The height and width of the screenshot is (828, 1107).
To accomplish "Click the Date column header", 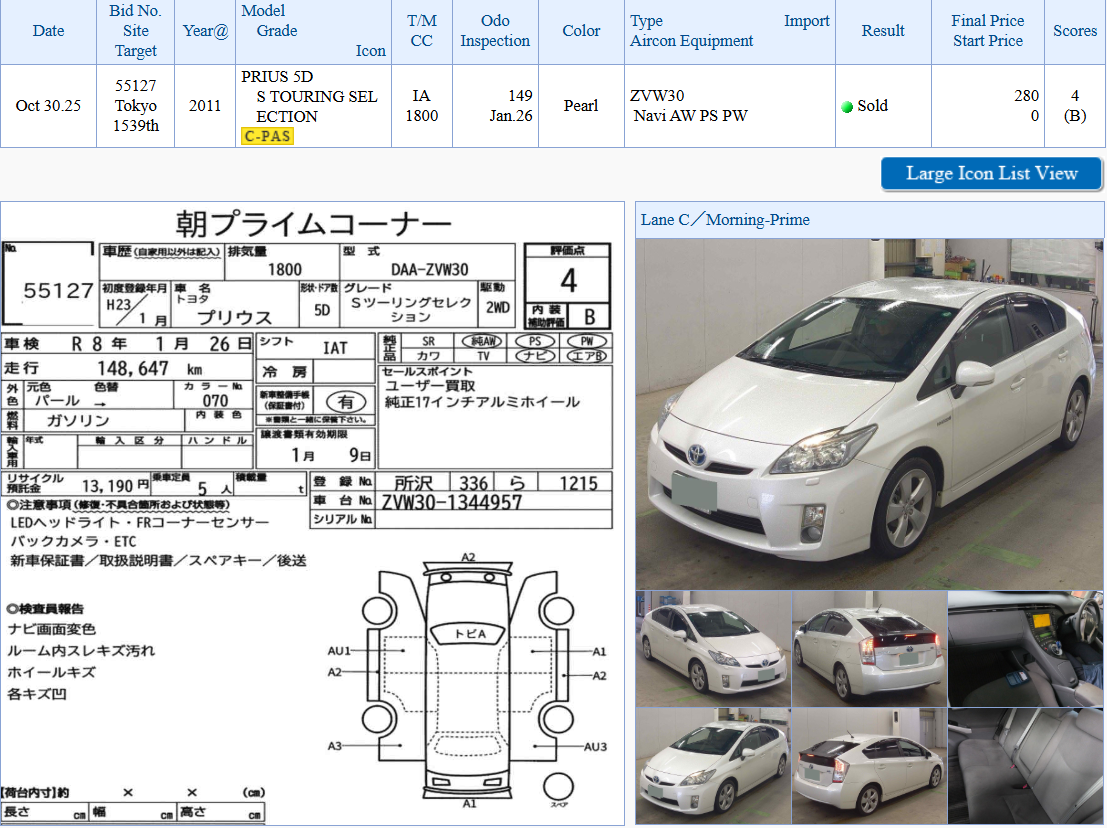I will (48, 31).
